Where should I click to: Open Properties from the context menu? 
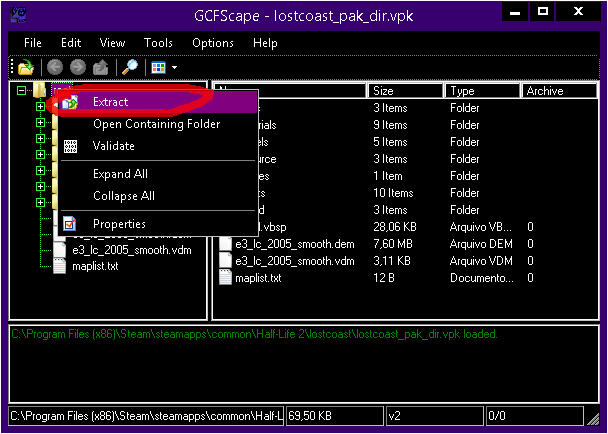158,224
